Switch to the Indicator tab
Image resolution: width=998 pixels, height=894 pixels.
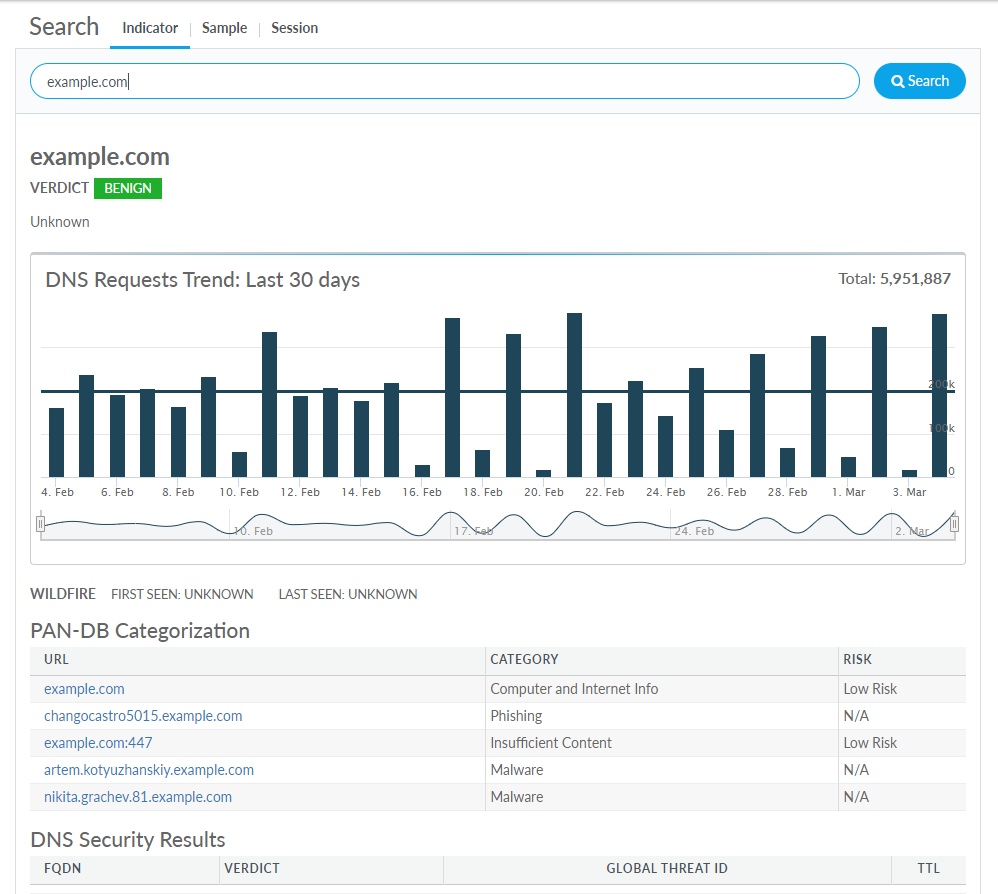150,28
